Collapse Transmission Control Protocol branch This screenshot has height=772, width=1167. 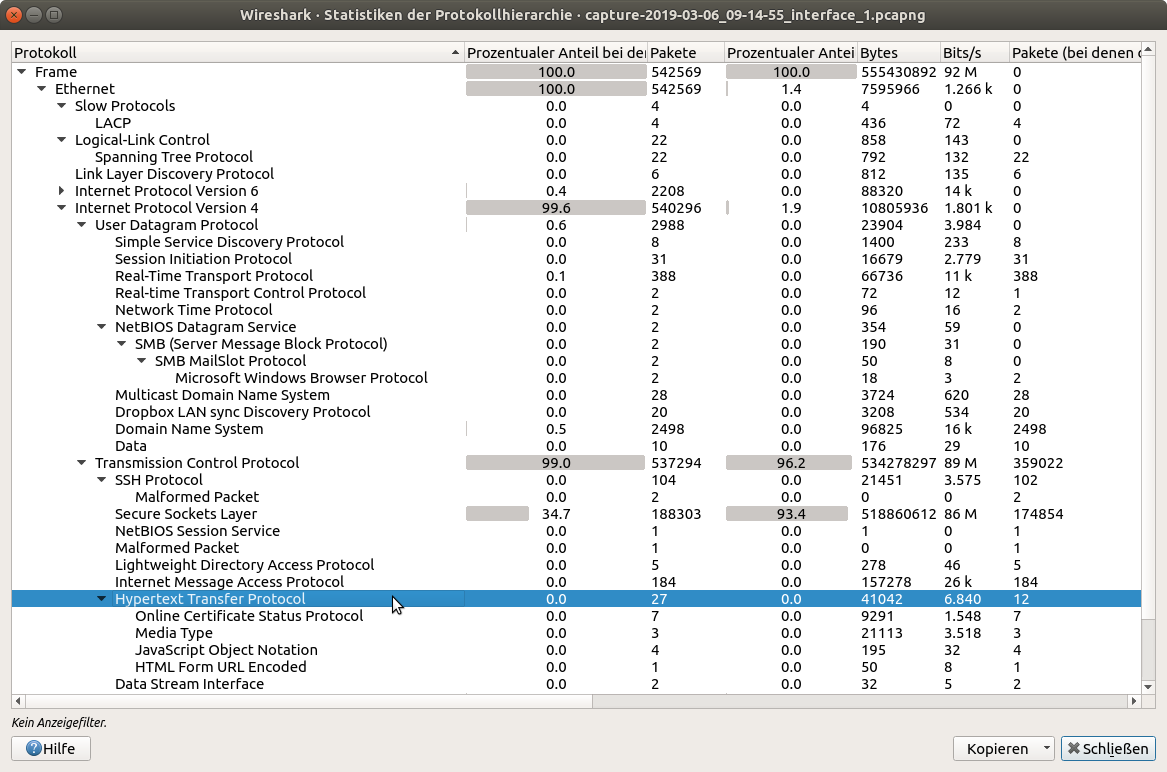click(x=81, y=463)
